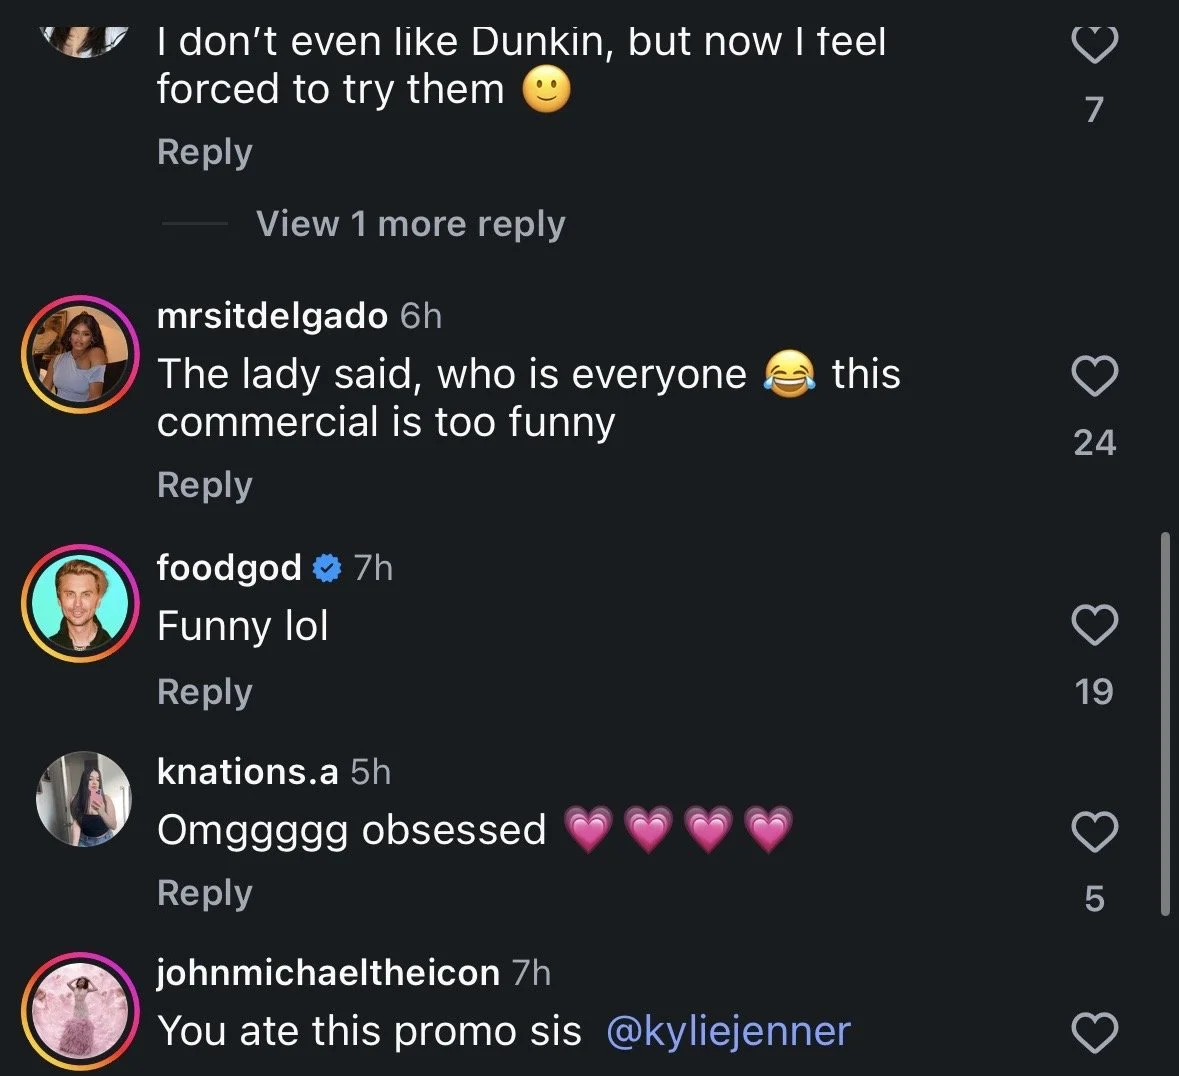Open the @kyliejenner mention link

728,1031
